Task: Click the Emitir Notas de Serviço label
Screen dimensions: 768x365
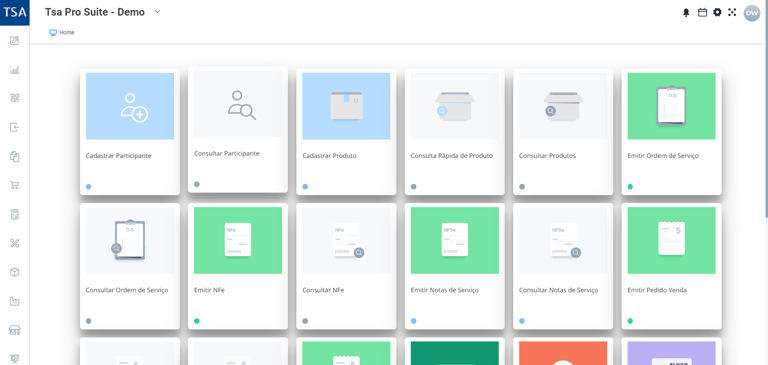Action: click(x=445, y=290)
